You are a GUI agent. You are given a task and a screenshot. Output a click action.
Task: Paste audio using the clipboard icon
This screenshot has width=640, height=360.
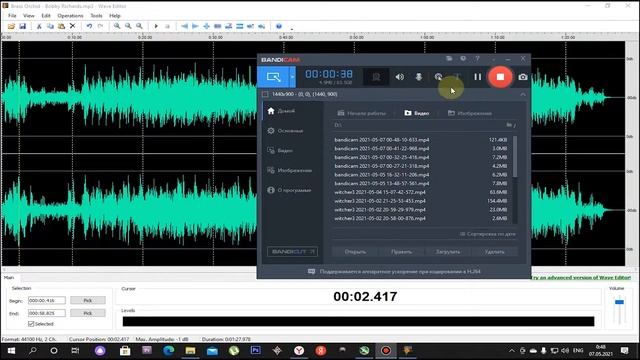point(61,26)
